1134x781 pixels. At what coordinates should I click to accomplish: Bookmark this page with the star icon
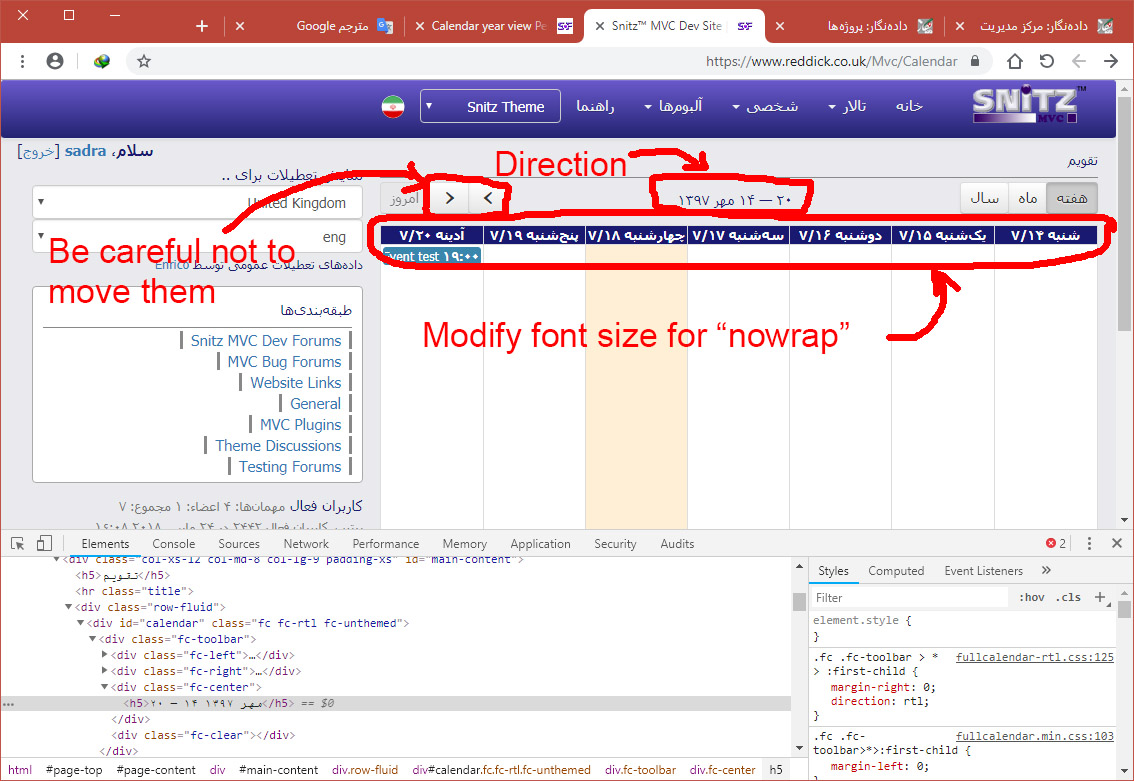pos(144,61)
